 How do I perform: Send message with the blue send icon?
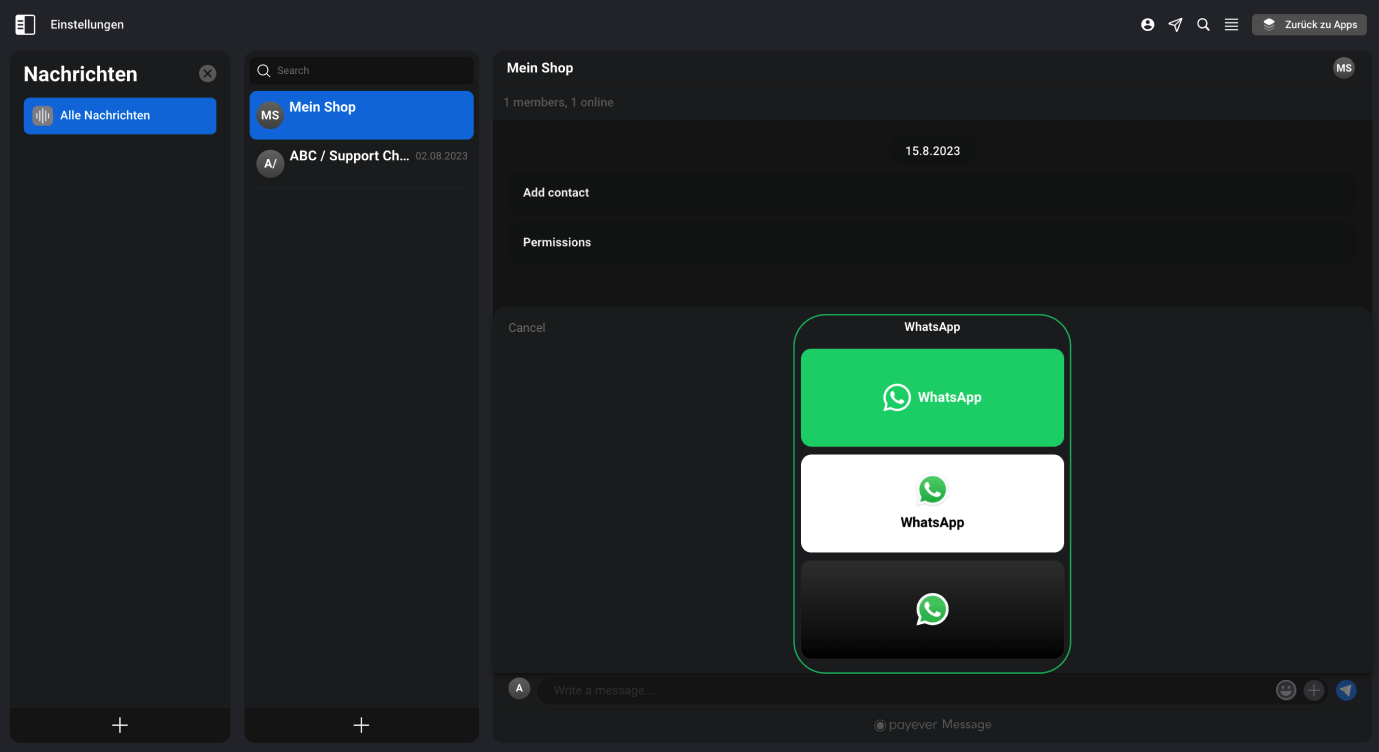1346,690
